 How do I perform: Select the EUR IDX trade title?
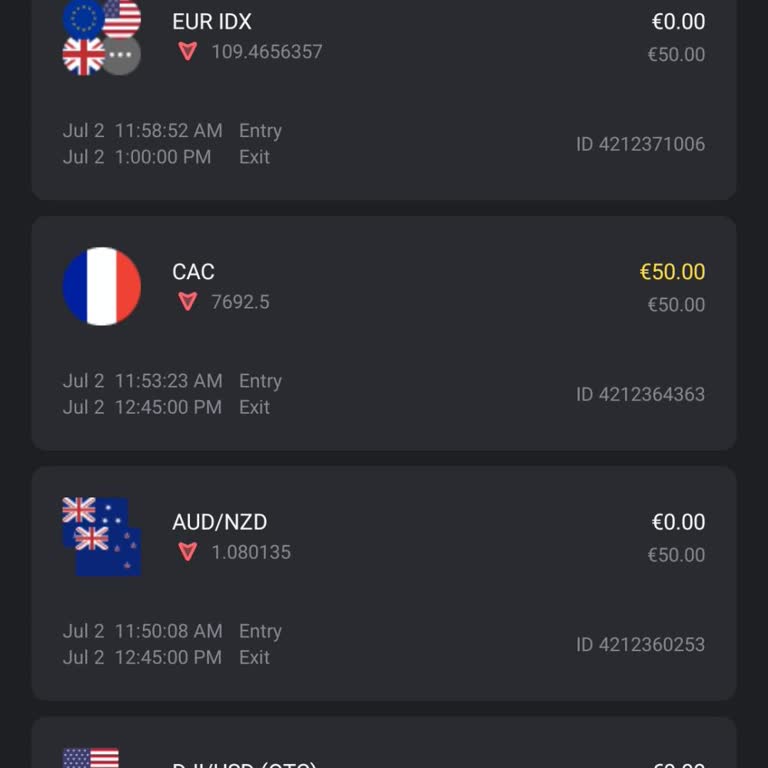point(212,21)
